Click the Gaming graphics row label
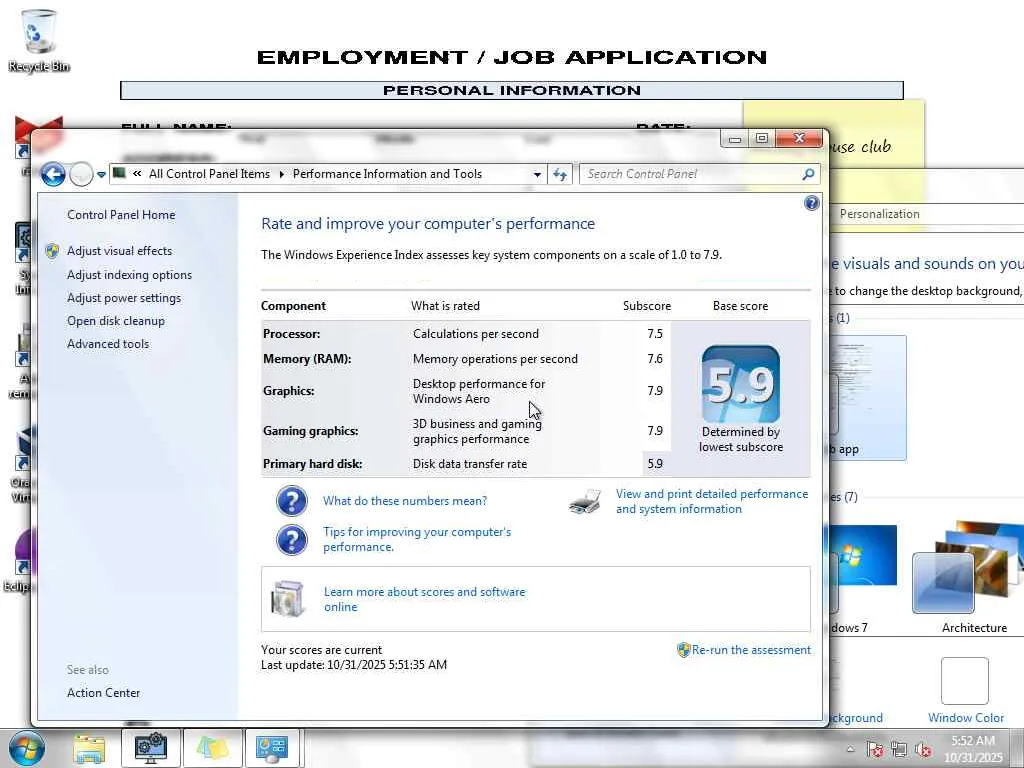This screenshot has width=1024, height=768. click(311, 431)
